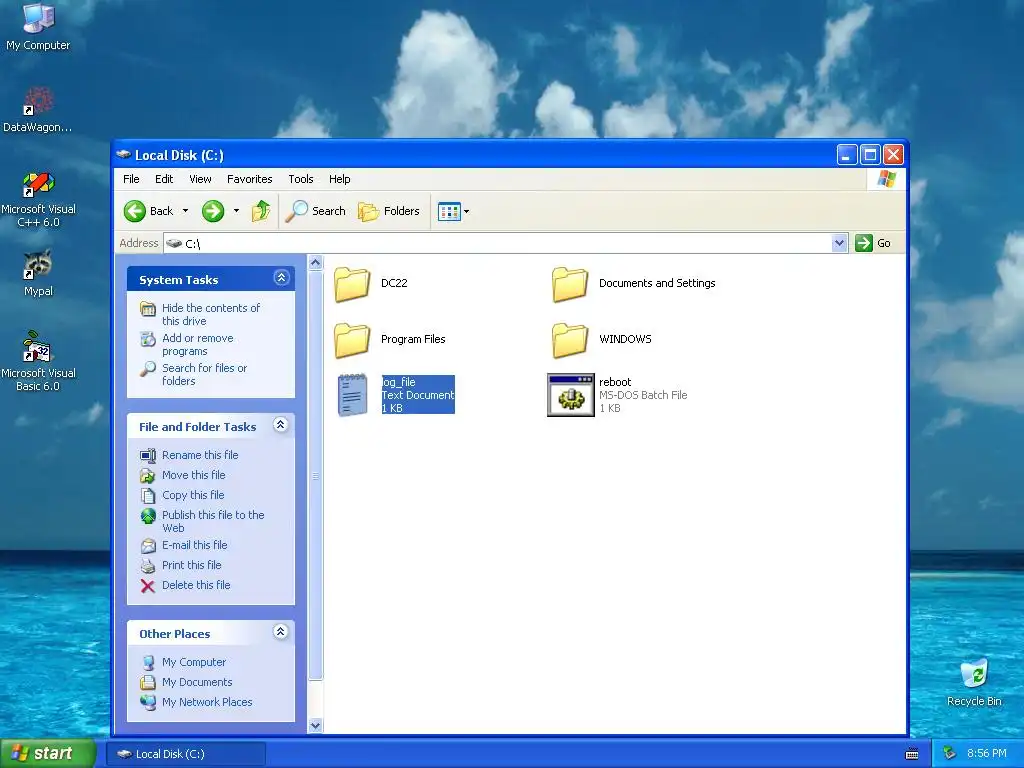Open the Help menu
Image resolution: width=1024 pixels, height=768 pixels.
click(x=340, y=179)
